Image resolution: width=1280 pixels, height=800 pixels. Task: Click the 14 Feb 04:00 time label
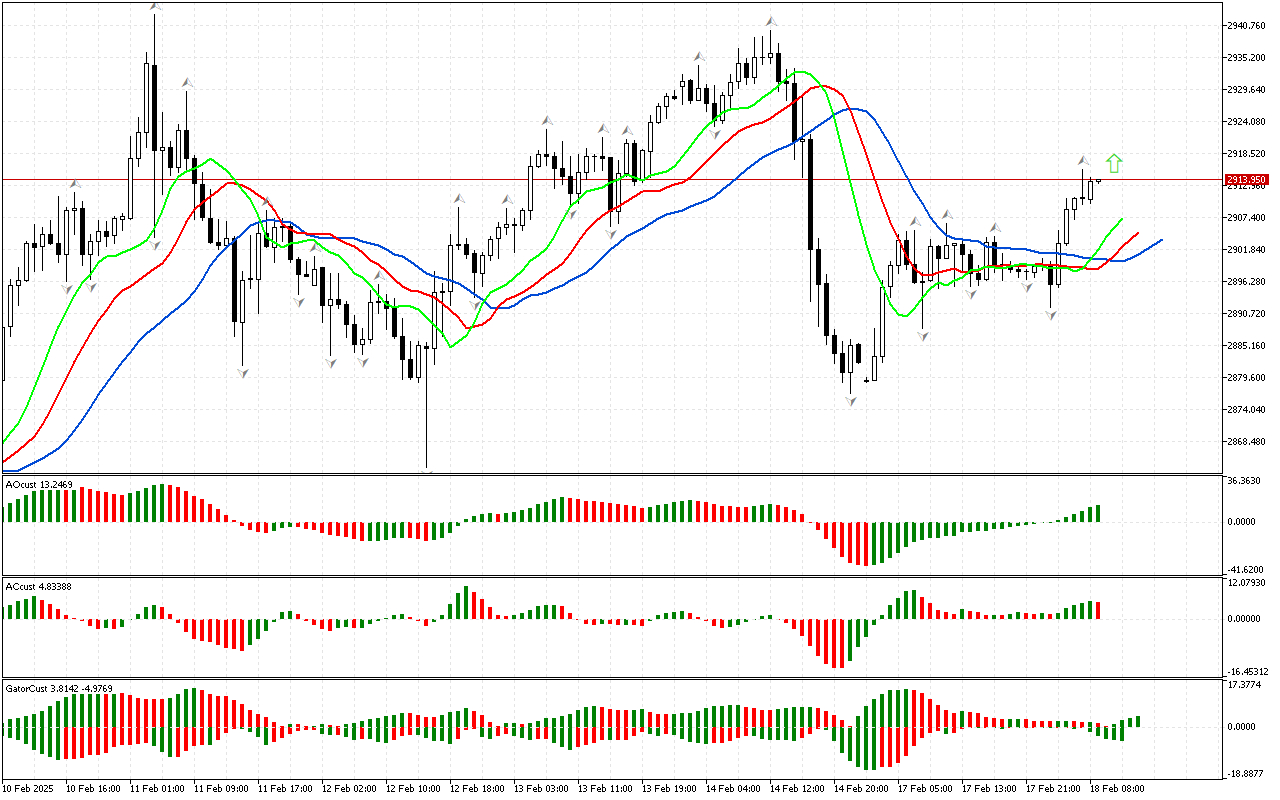[x=733, y=789]
